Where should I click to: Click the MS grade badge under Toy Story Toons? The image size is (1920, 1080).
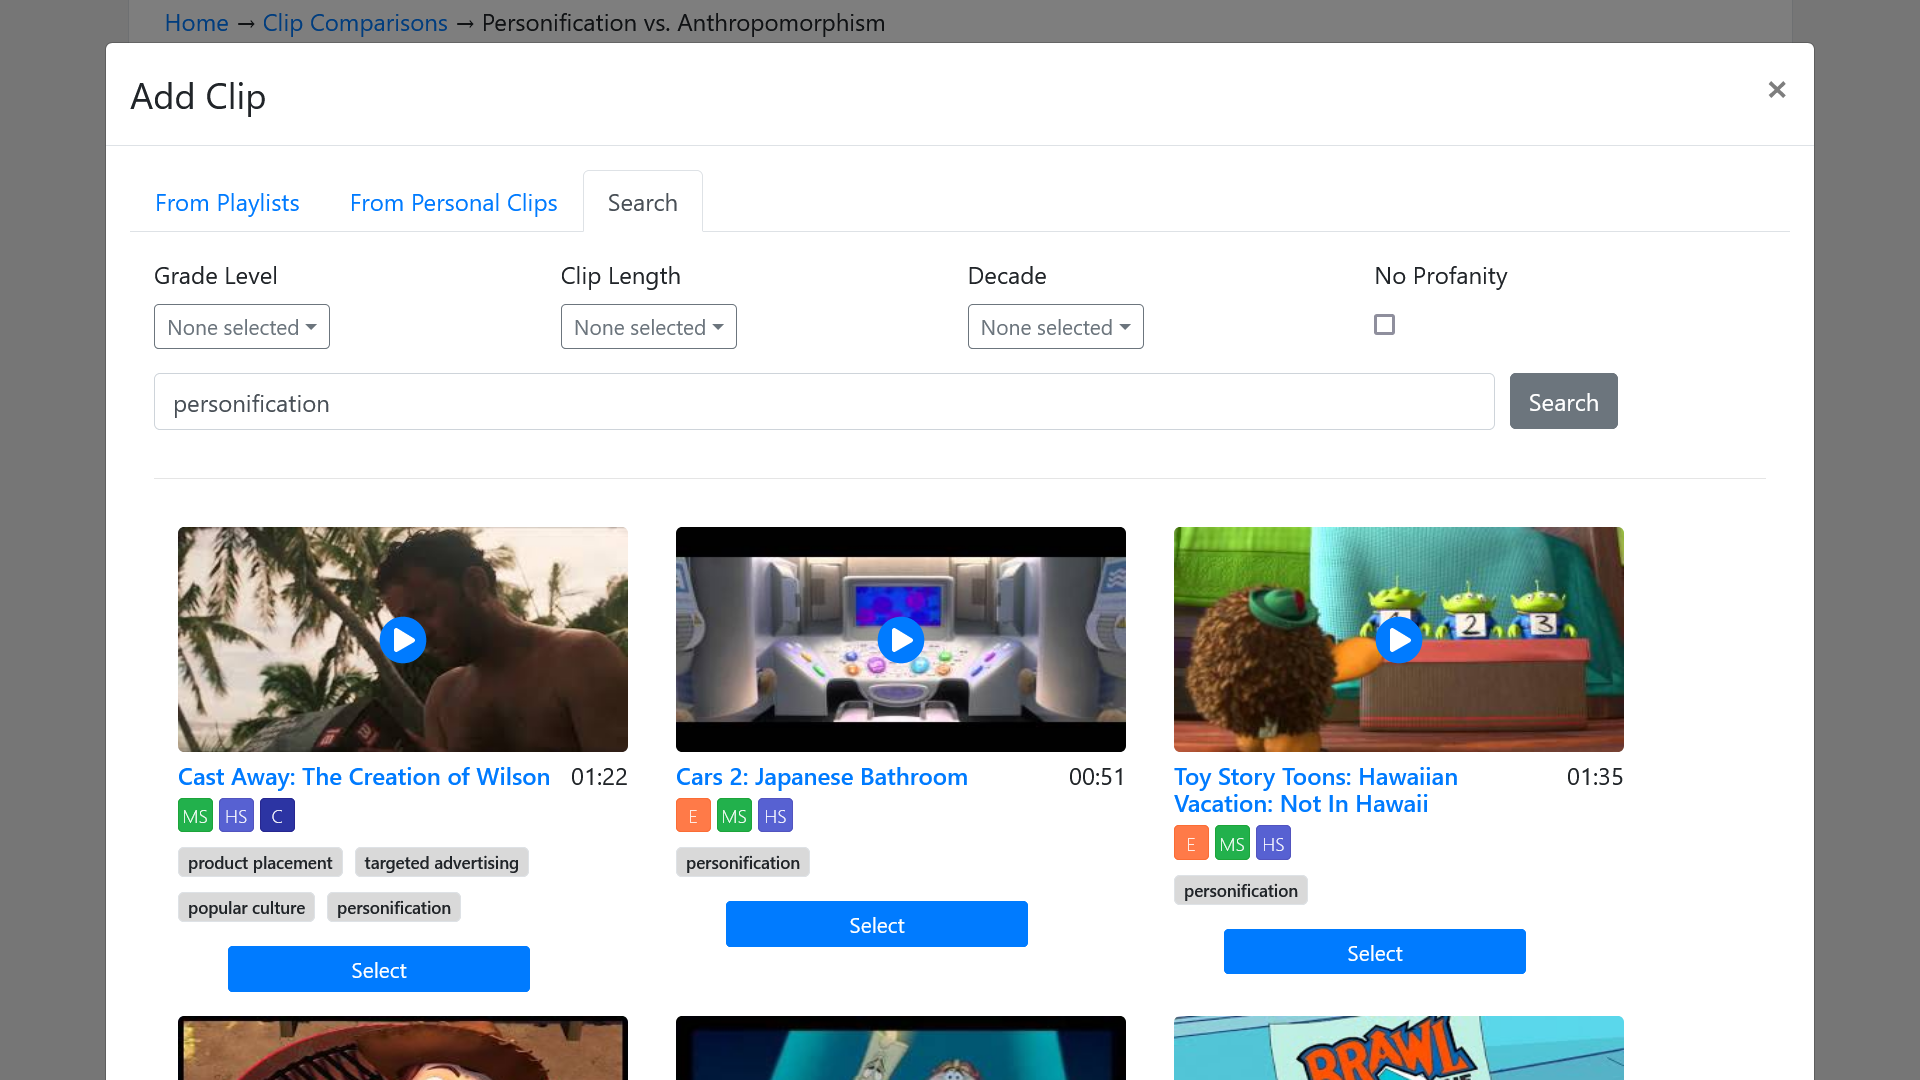(1232, 844)
